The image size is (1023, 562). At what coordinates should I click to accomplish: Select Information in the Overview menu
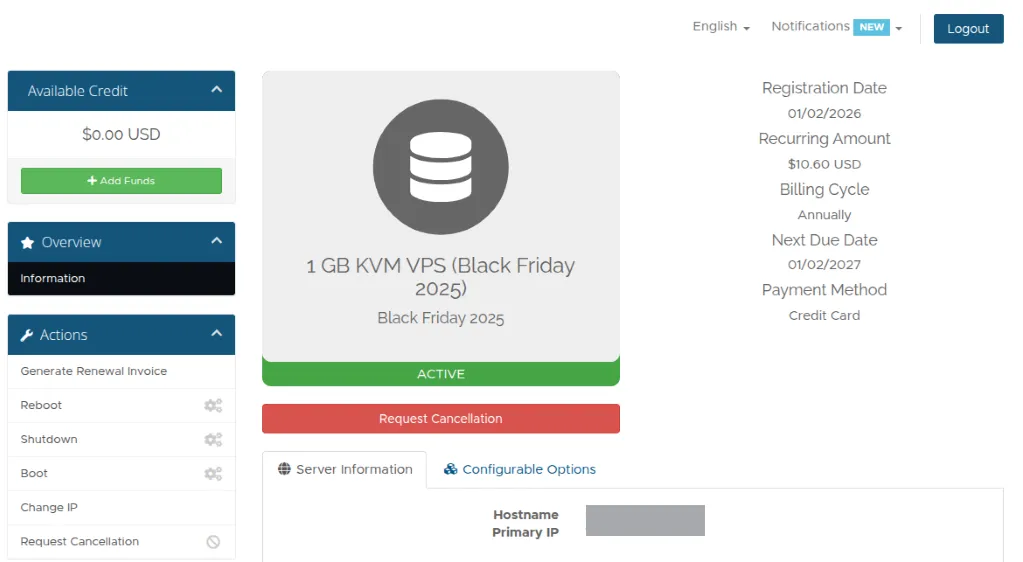[121, 279]
